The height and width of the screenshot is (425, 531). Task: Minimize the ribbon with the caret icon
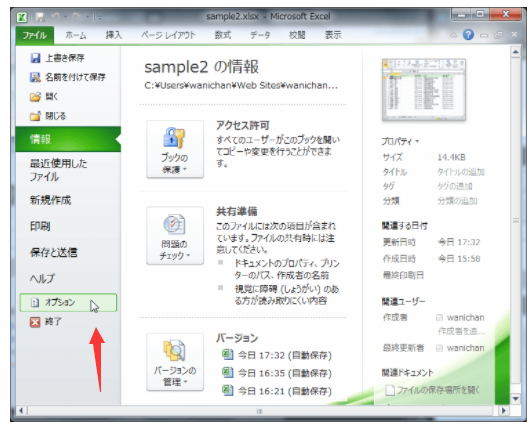pos(453,35)
